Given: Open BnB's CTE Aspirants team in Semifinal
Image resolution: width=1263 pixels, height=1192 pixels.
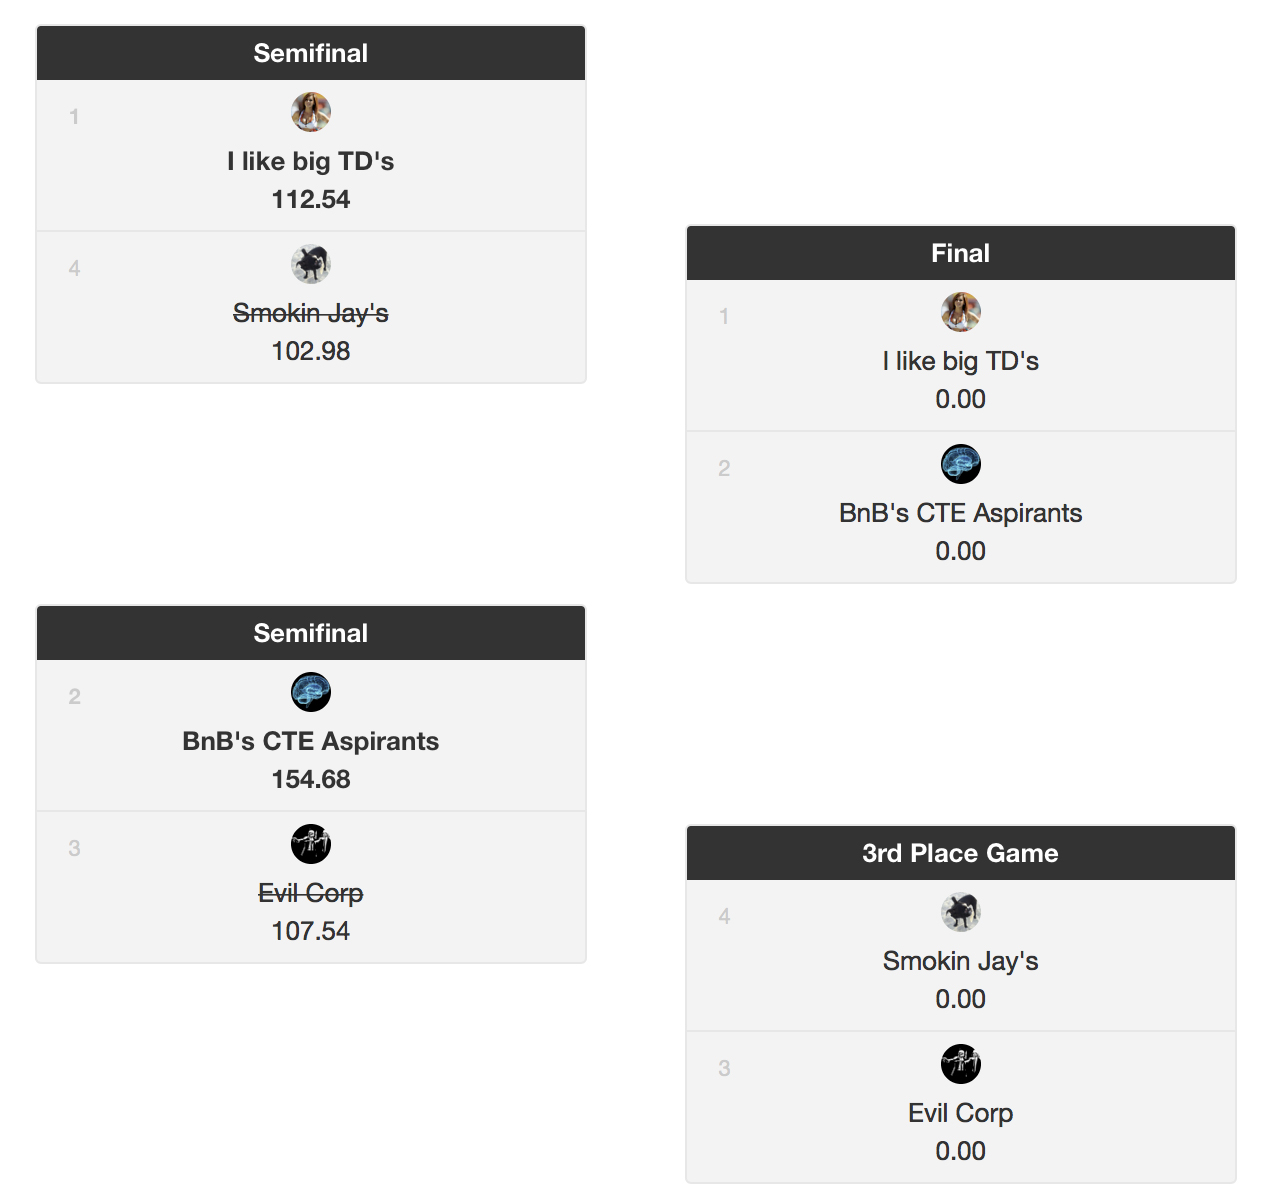Looking at the screenshot, I should 311,741.
